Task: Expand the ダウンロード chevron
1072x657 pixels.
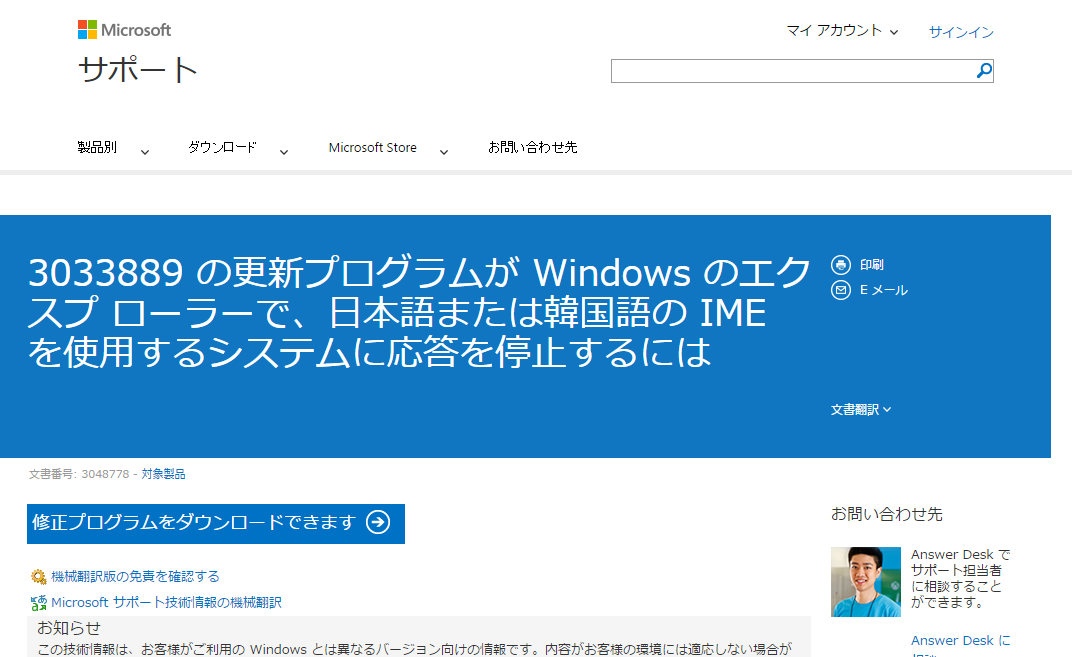Action: click(284, 152)
